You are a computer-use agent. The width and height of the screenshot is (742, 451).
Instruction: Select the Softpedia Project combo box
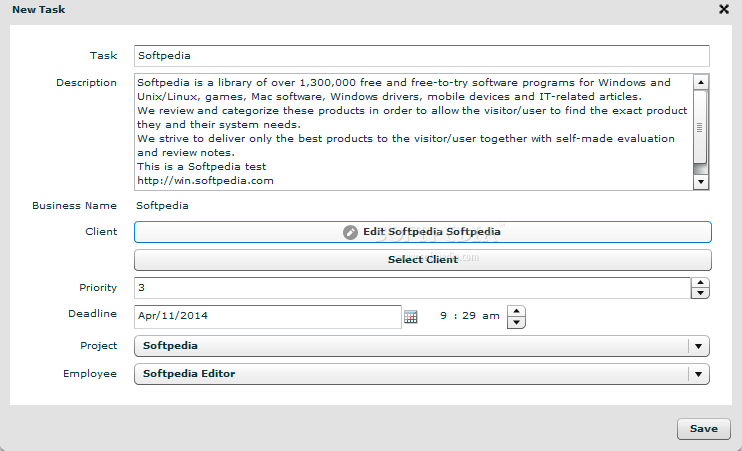coord(422,346)
